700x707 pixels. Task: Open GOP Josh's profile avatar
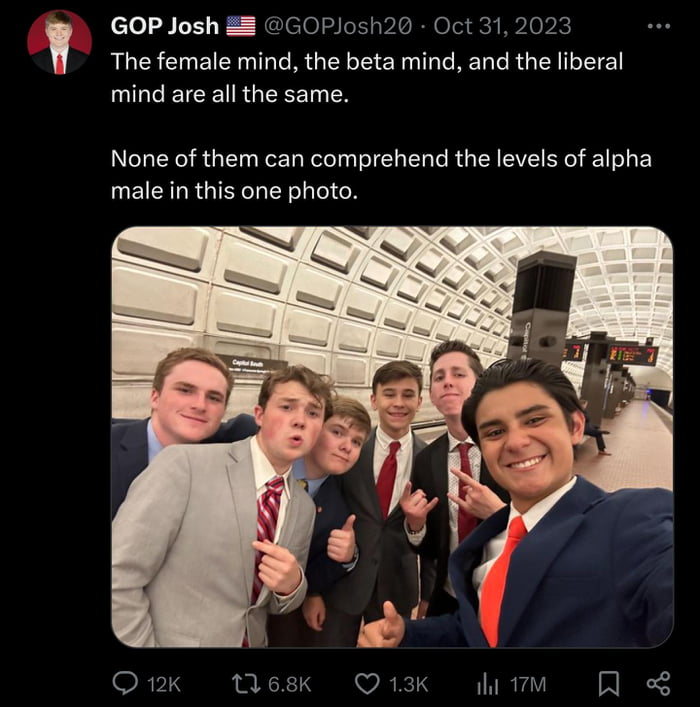pyautogui.click(x=60, y=42)
